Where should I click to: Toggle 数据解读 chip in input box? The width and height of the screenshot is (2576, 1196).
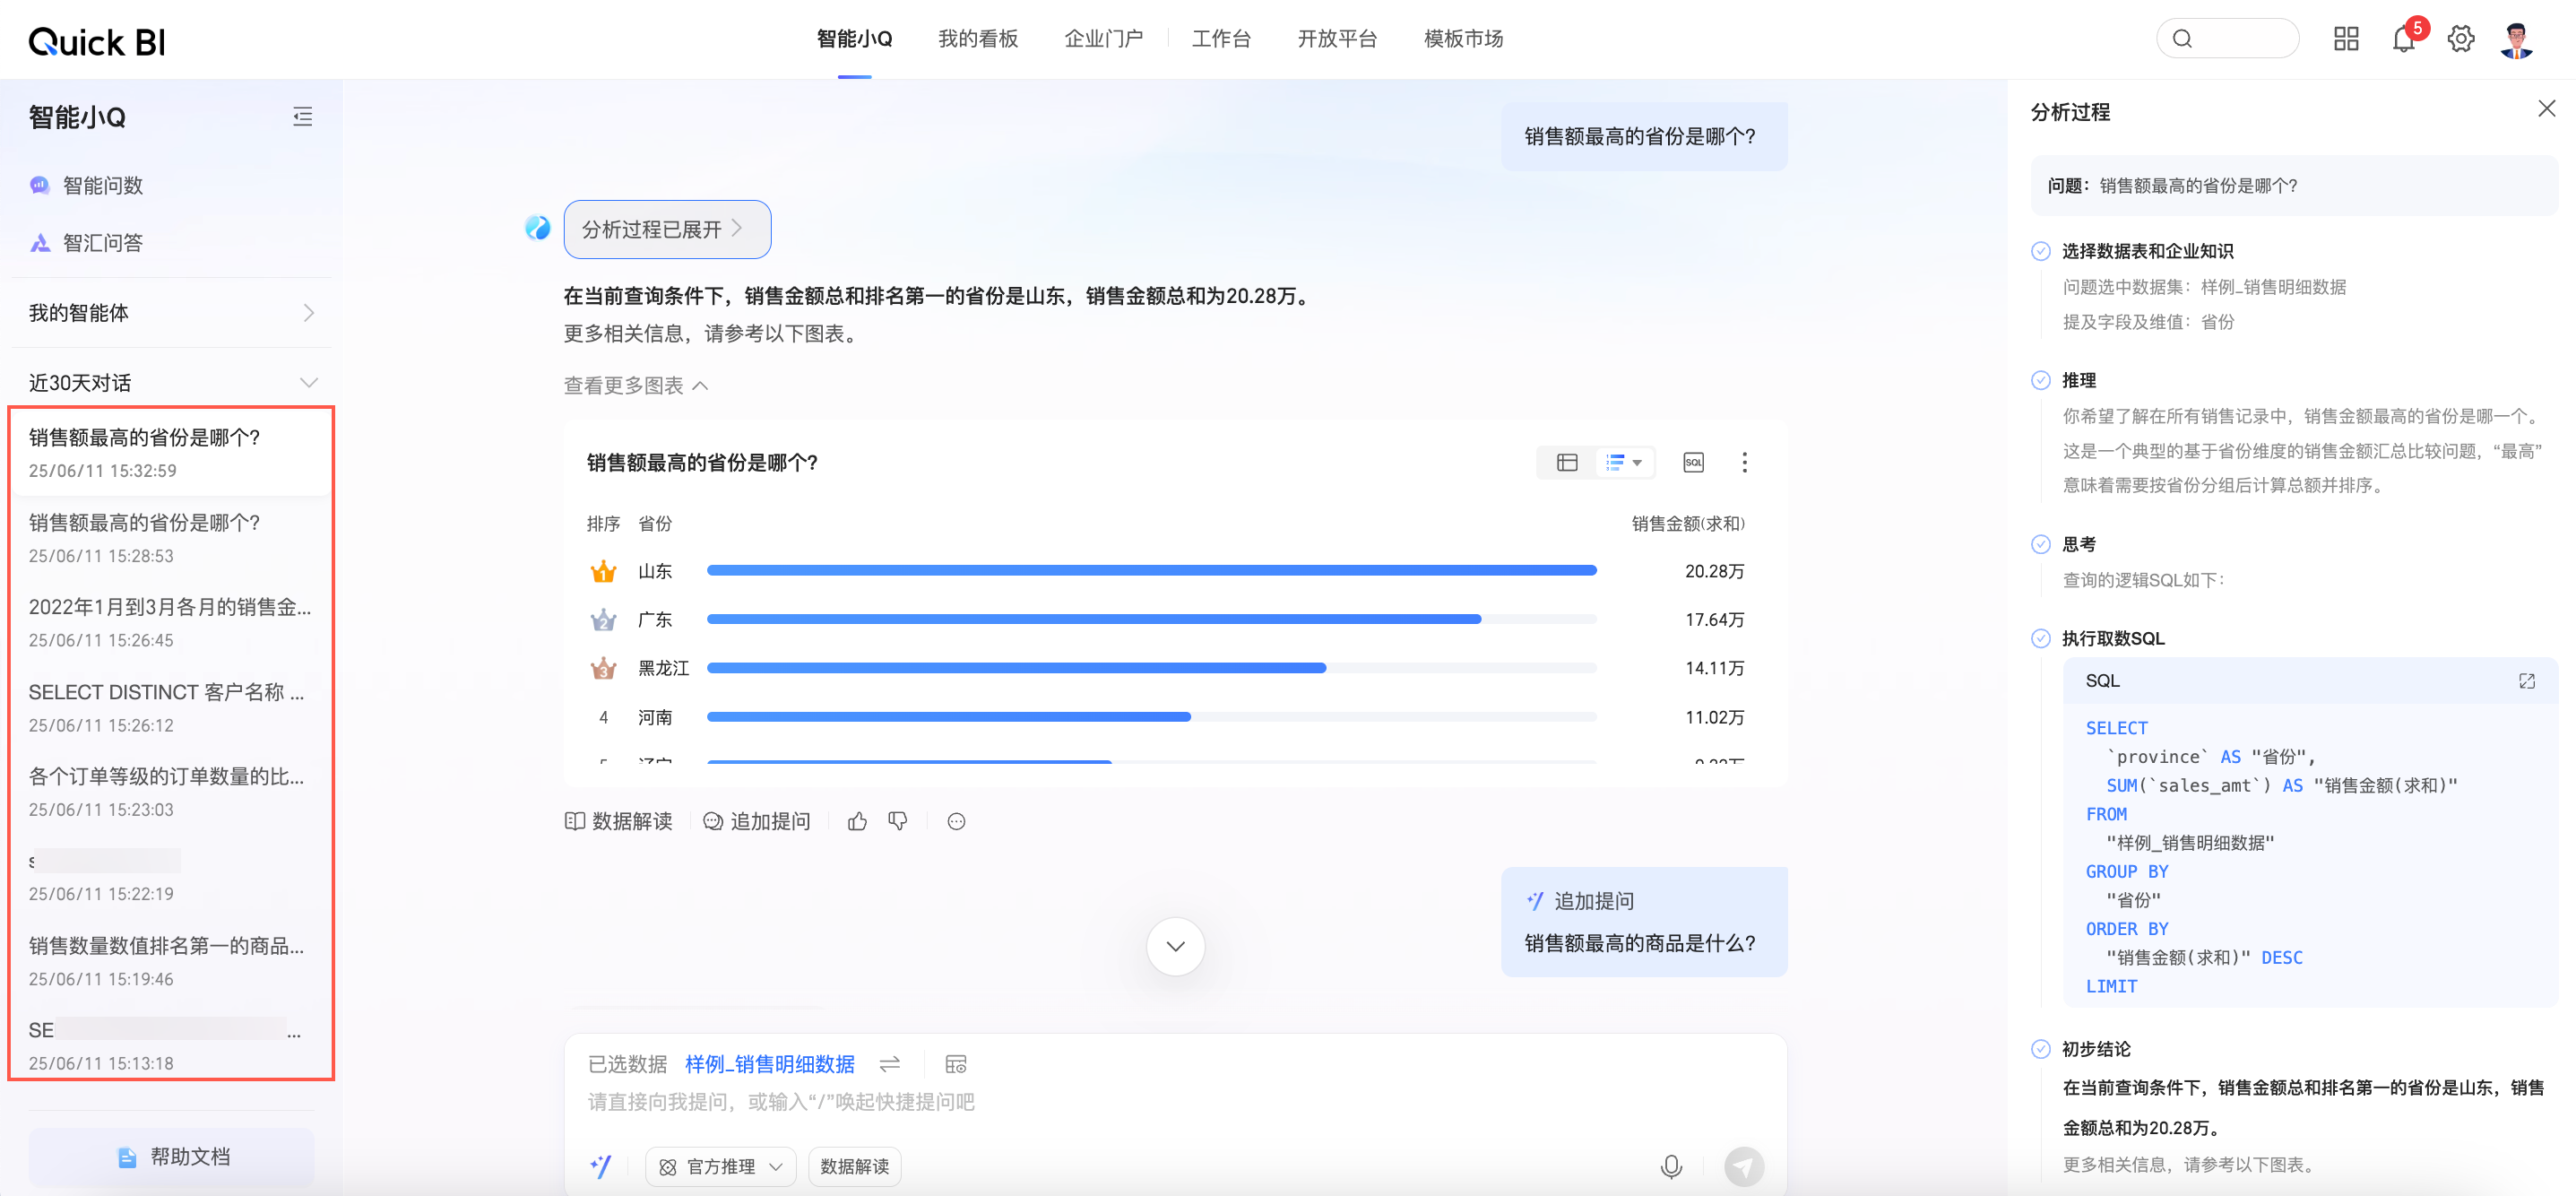point(854,1166)
